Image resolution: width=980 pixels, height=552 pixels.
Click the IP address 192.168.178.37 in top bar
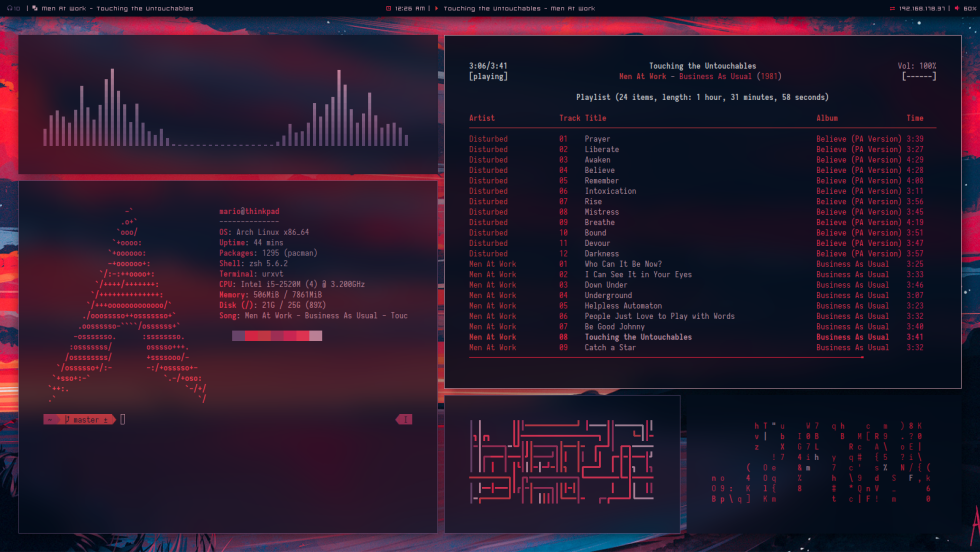click(x=922, y=8)
